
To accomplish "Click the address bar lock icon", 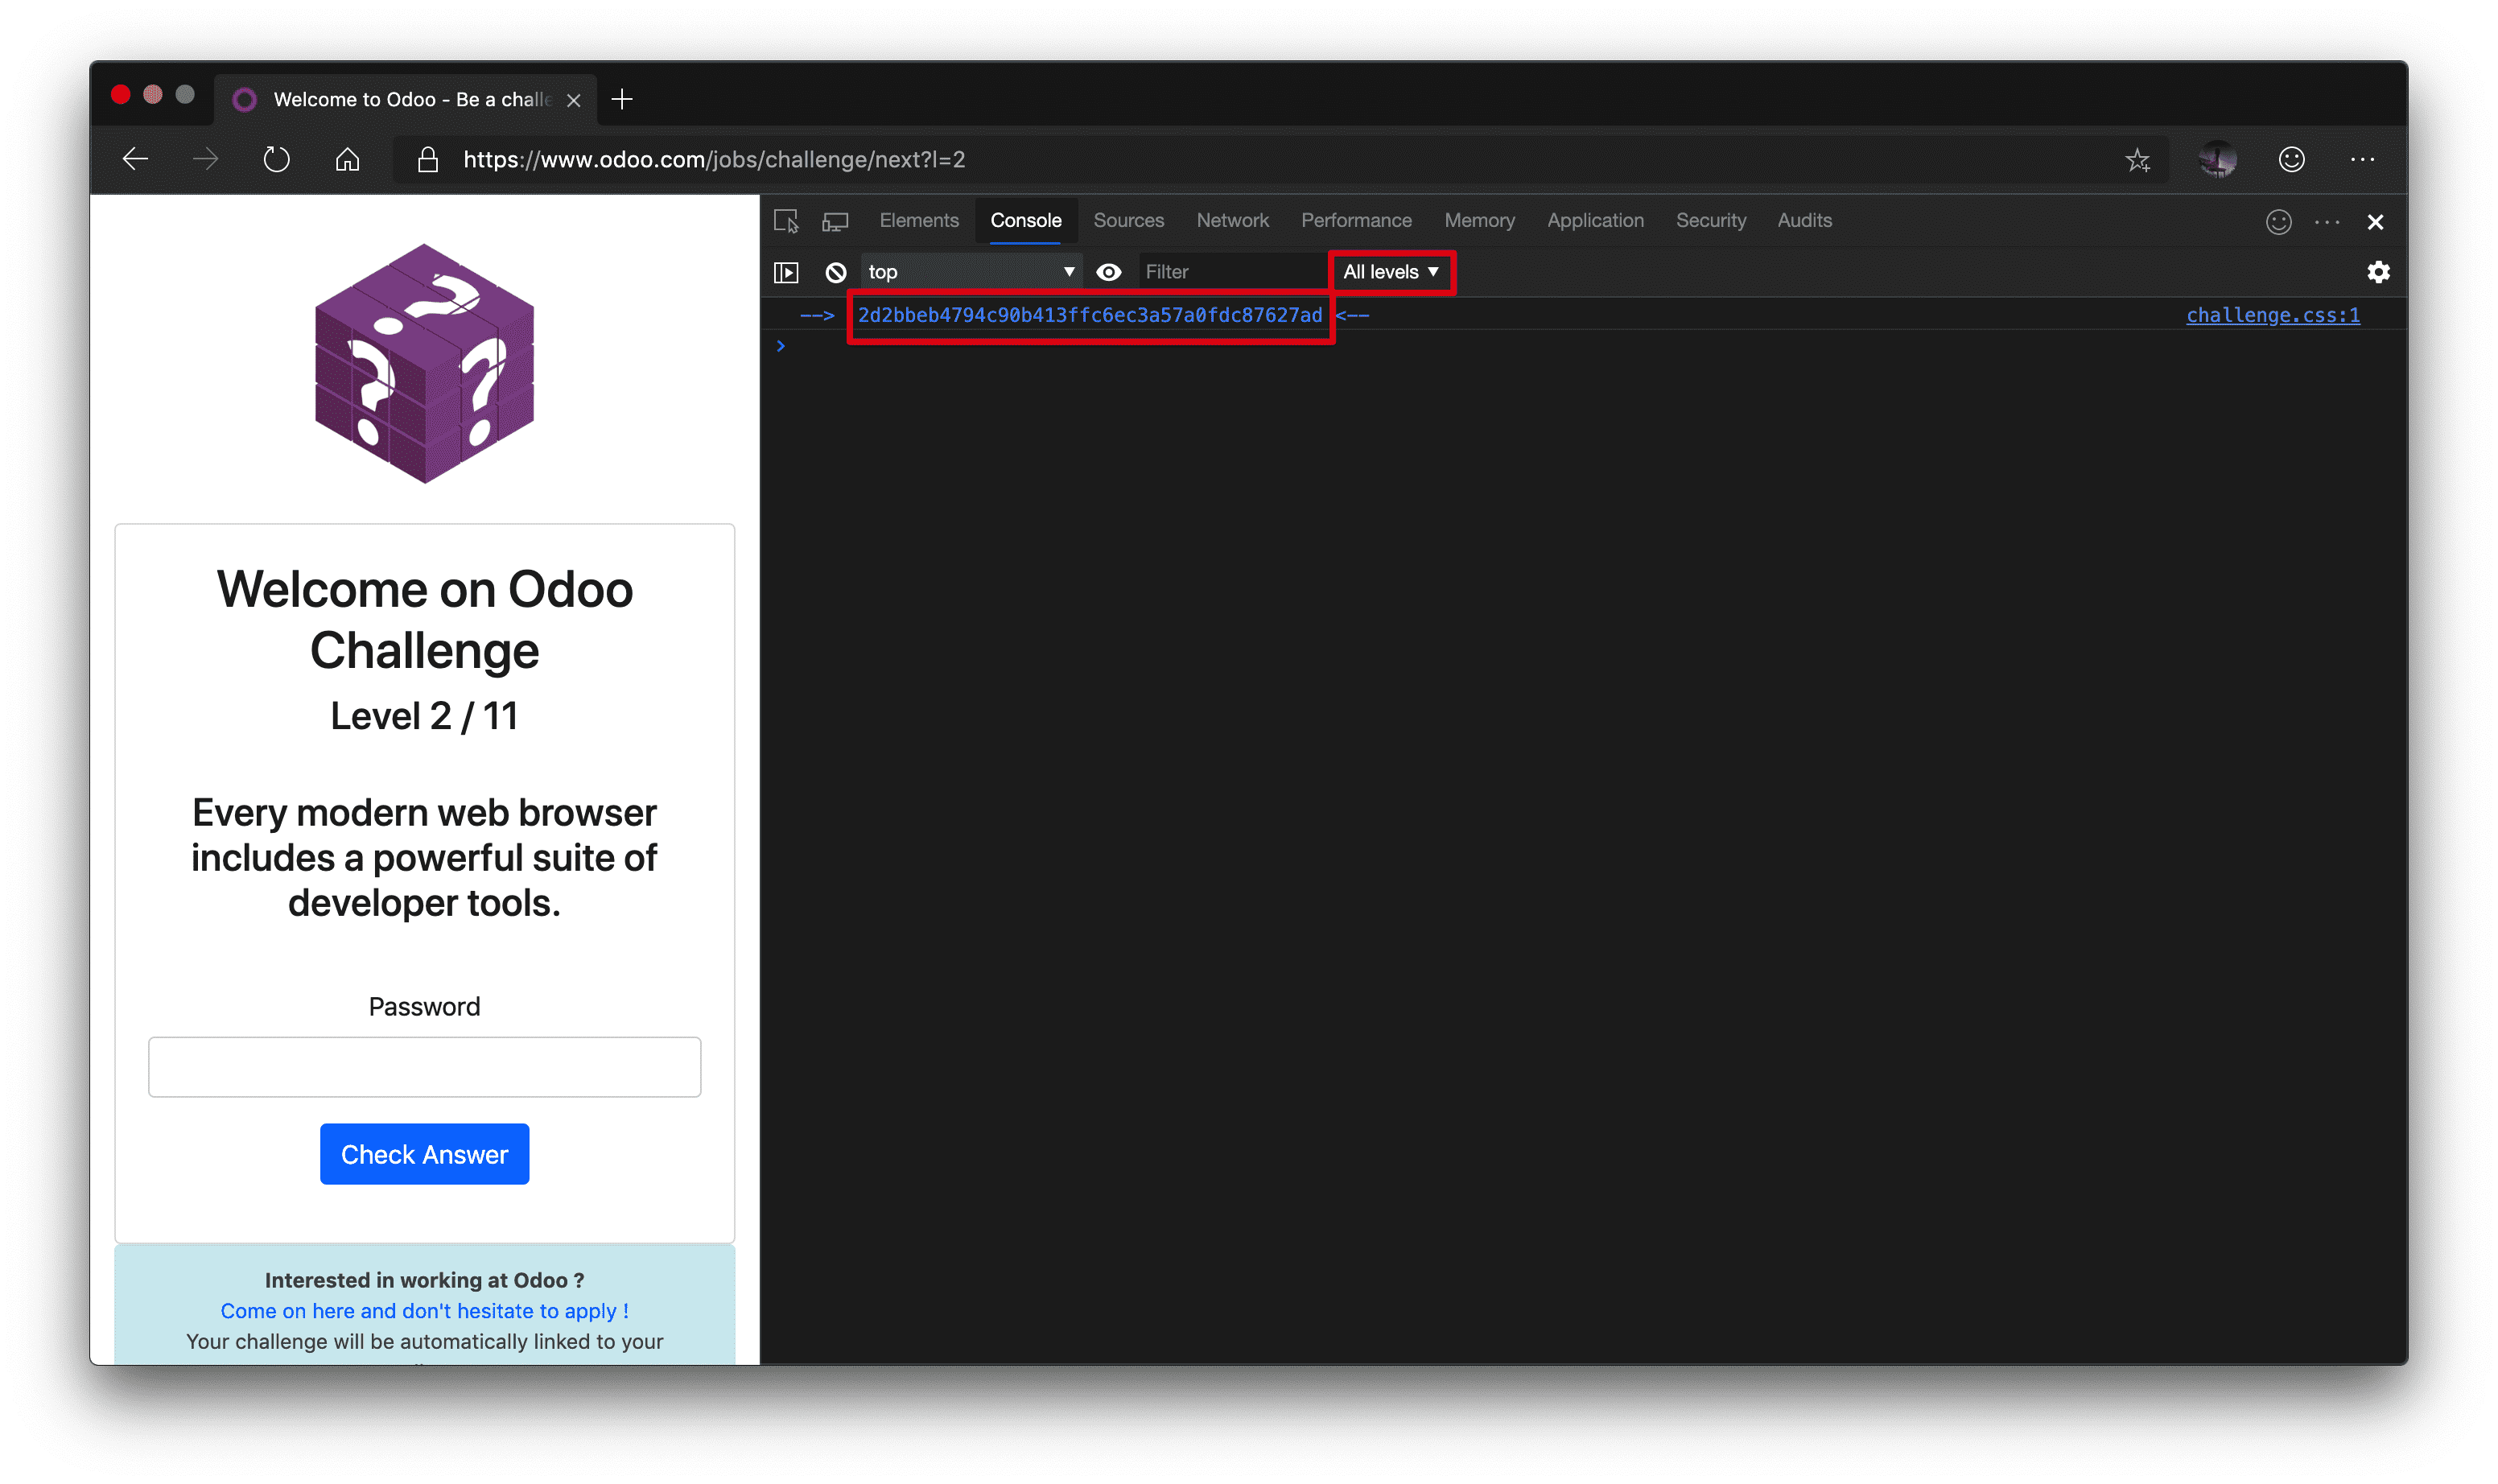I will [x=428, y=159].
